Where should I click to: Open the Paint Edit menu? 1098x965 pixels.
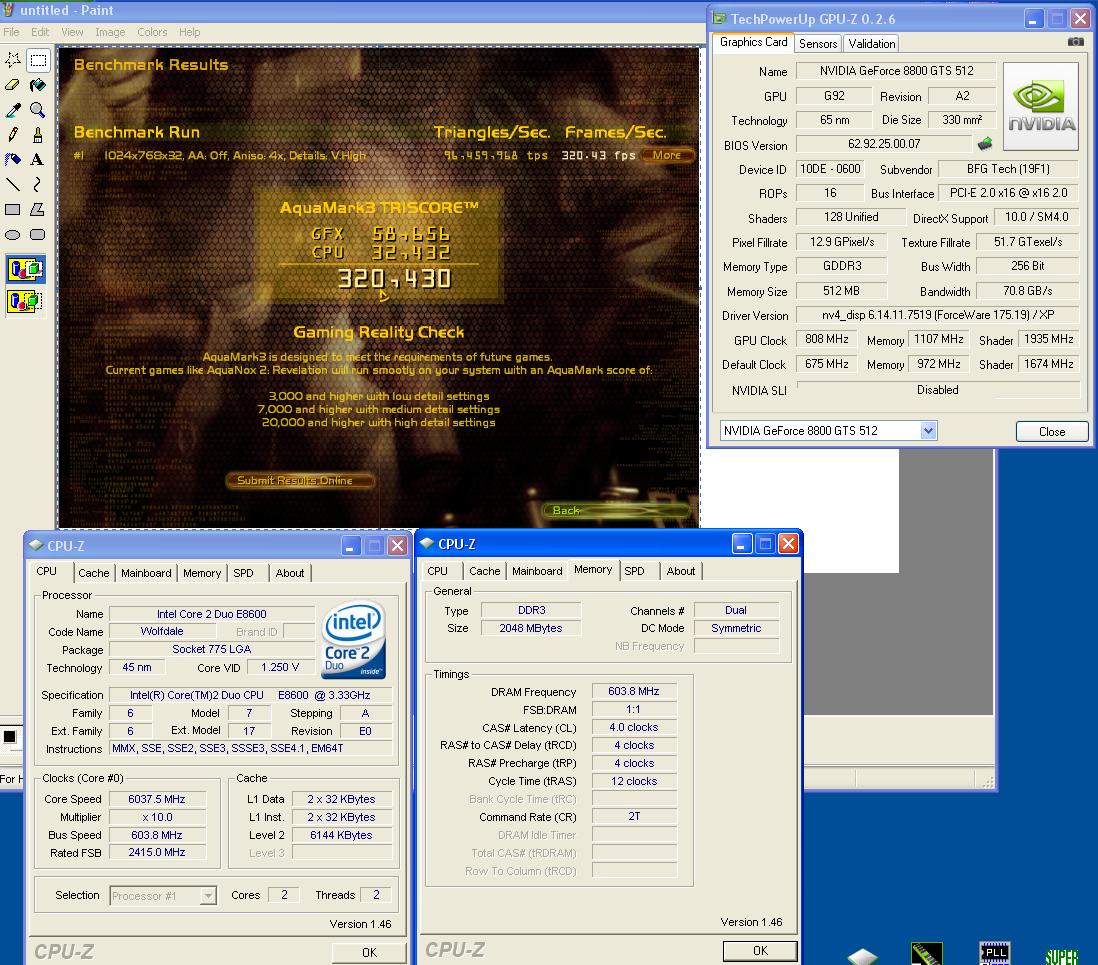tap(40, 32)
